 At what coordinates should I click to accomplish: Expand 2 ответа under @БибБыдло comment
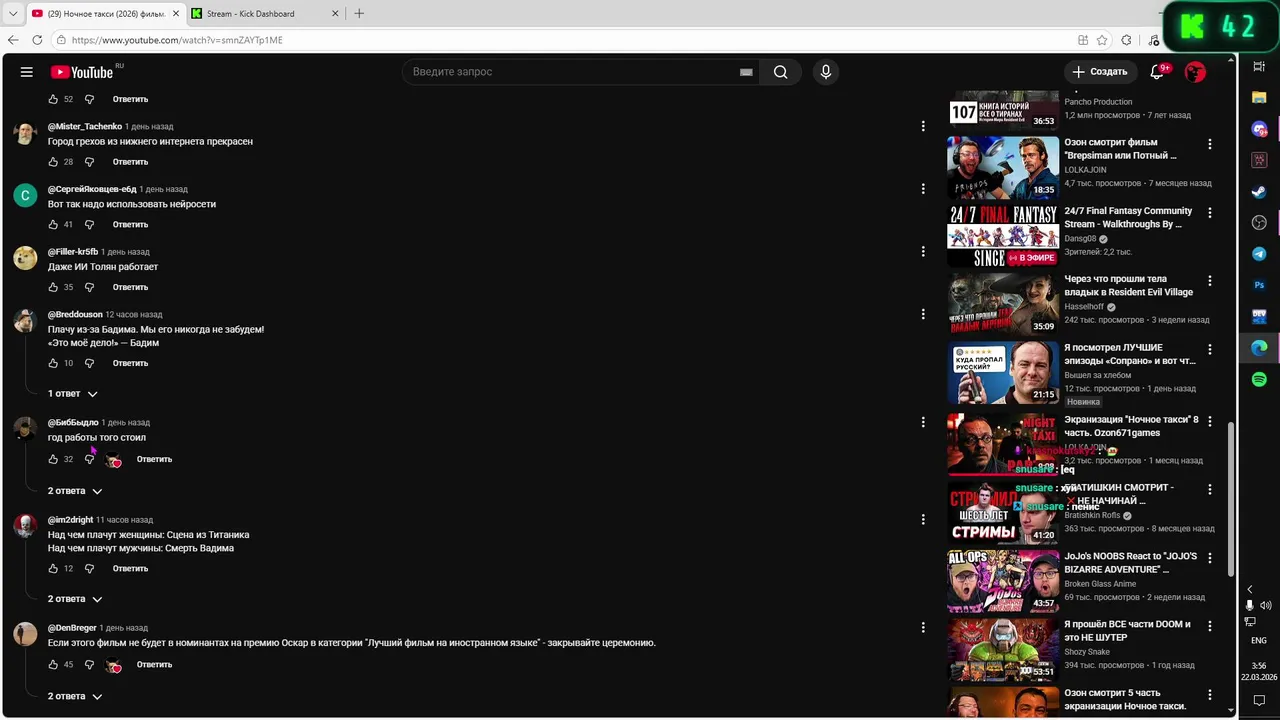coord(75,491)
